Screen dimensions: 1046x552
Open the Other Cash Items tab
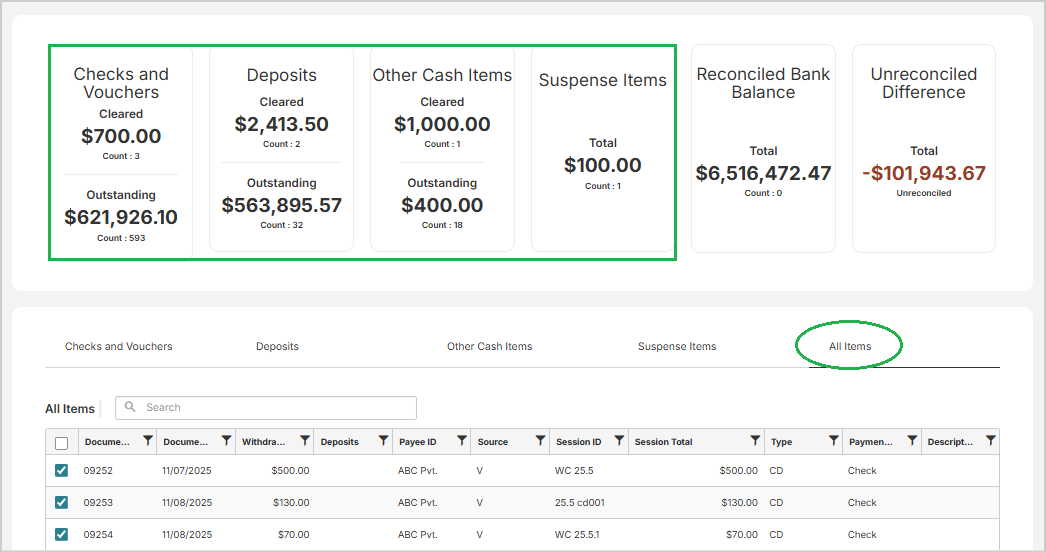point(489,347)
